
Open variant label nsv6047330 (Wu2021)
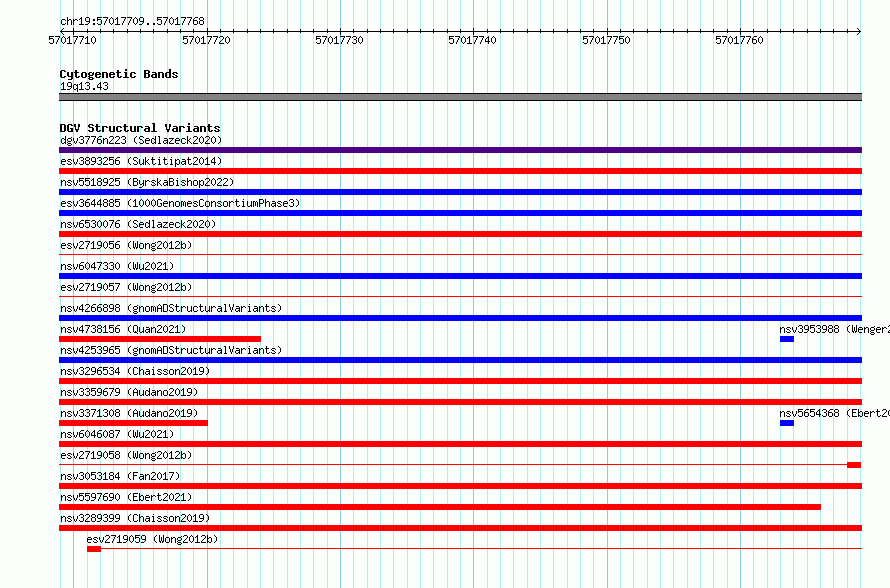click(x=117, y=266)
